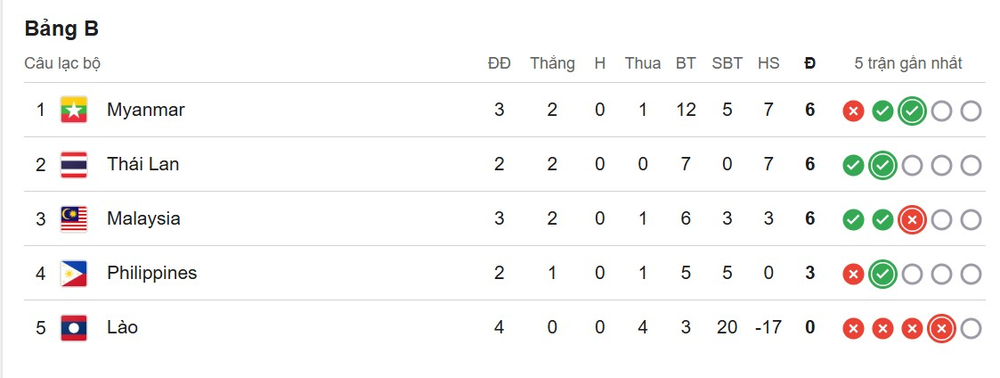Select the Philippines team name
Screen dimensions: 1000x378
[x=152, y=273]
